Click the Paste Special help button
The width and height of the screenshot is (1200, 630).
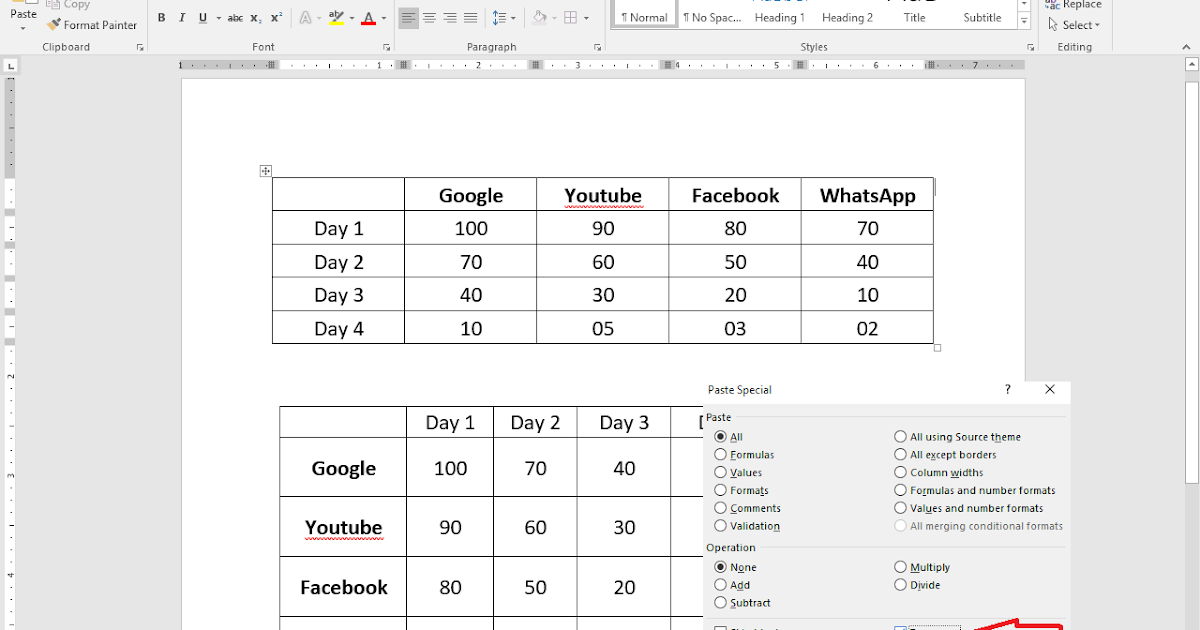tap(1007, 389)
